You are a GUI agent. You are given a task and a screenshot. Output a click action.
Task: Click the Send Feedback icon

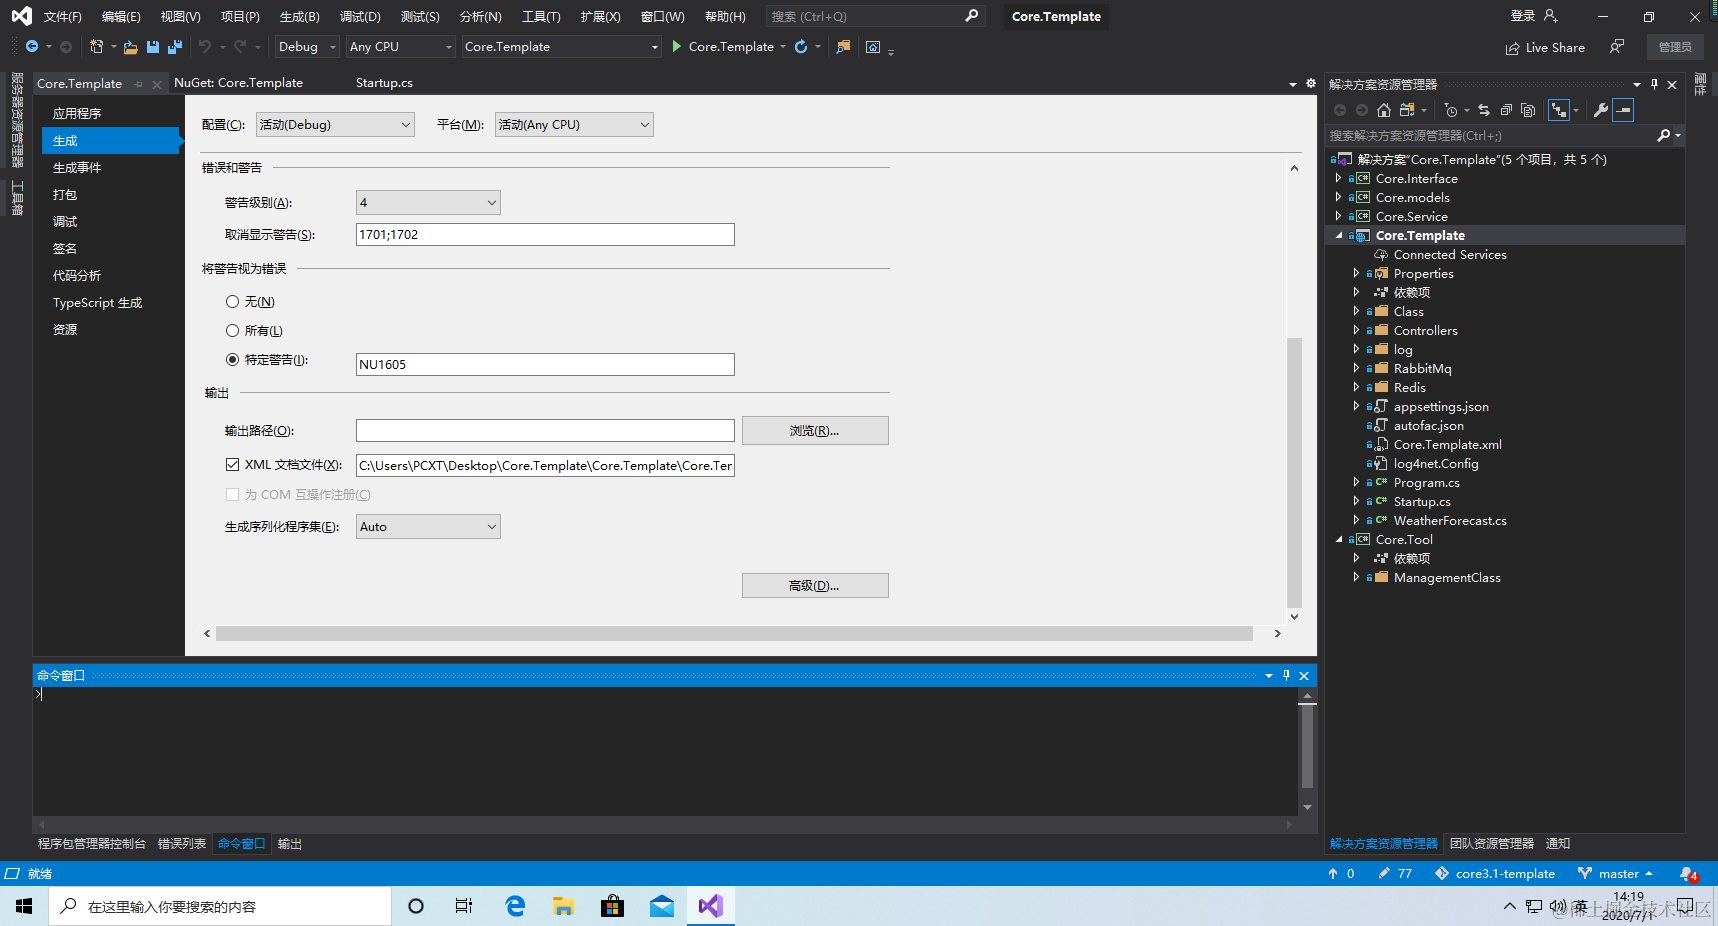pyautogui.click(x=1617, y=47)
